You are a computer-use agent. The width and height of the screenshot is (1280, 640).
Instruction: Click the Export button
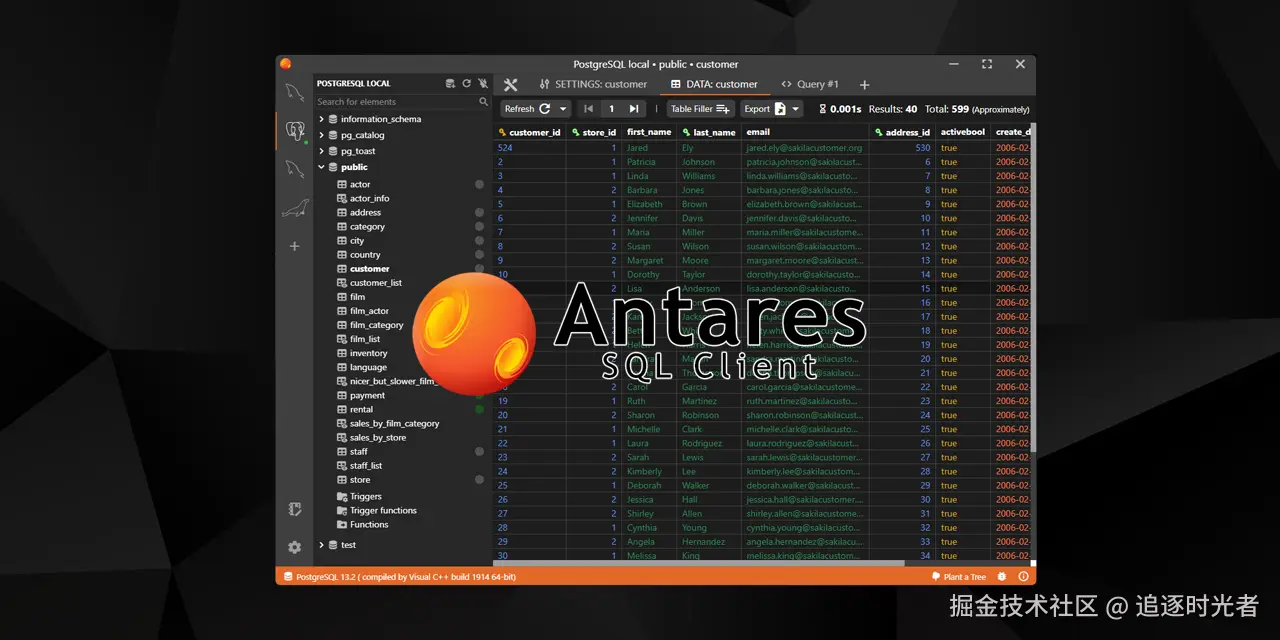[765, 109]
